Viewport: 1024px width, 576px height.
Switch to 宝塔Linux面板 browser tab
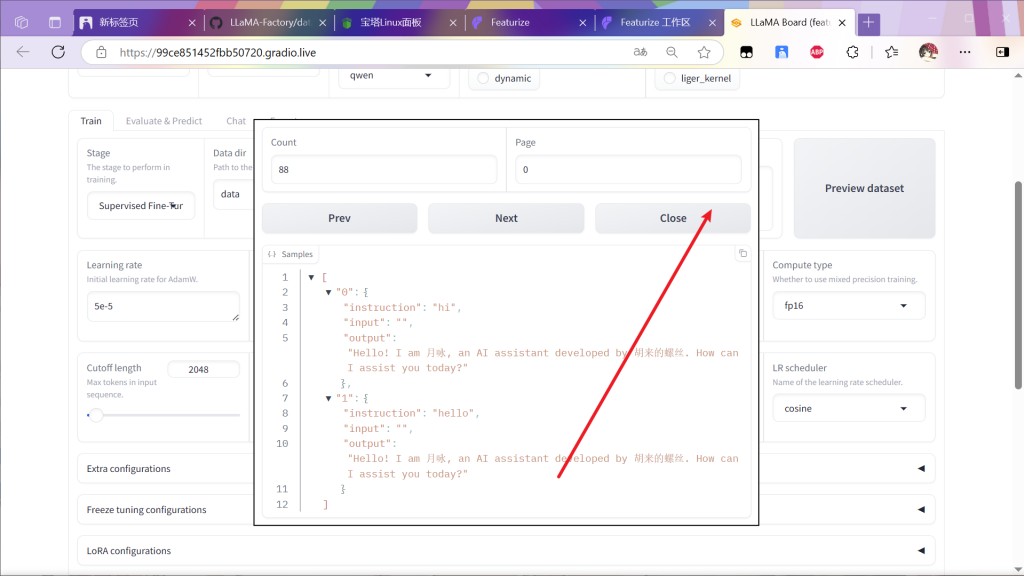[398, 23]
